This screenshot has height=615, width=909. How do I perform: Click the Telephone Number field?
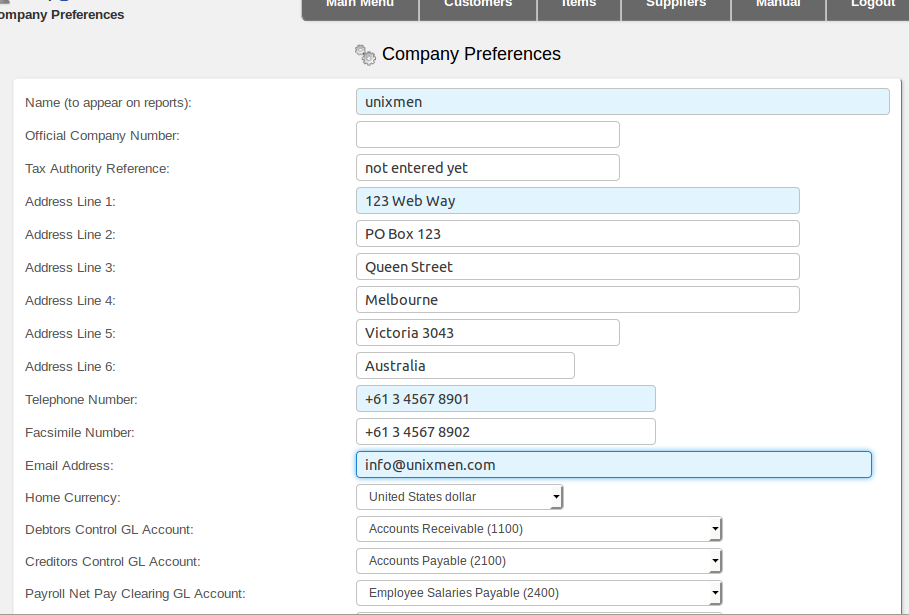[506, 399]
